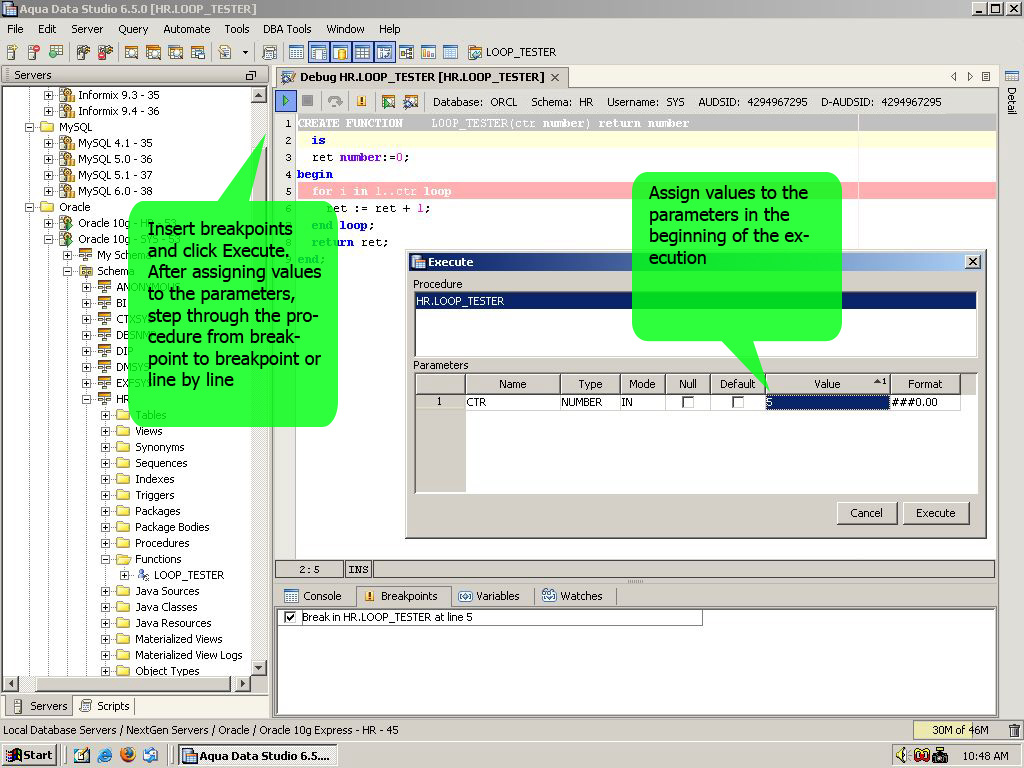1024x768 pixels.
Task: Switch to the Variables tab
Action: pos(489,596)
